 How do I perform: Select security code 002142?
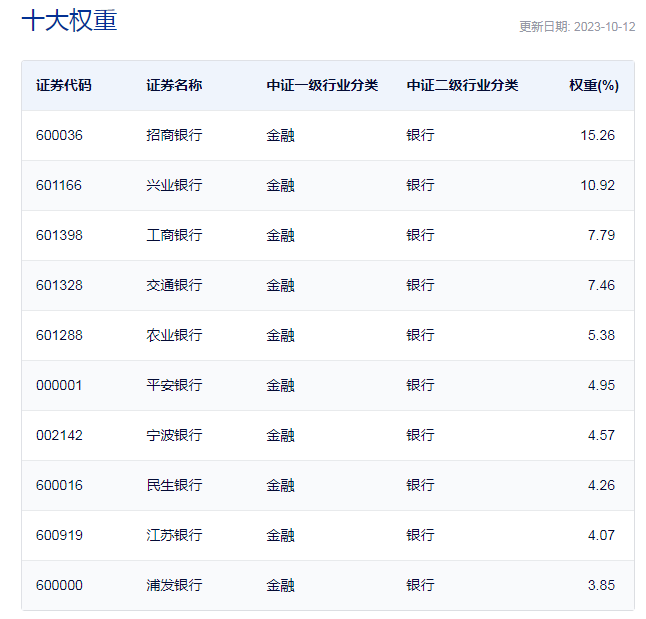pyautogui.click(x=59, y=435)
